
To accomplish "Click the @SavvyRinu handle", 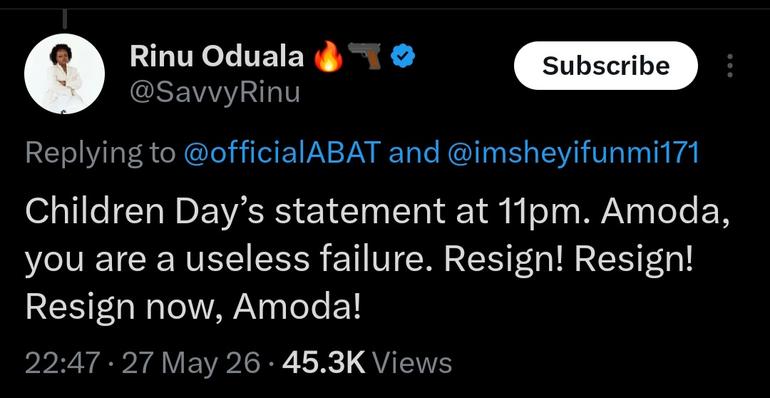I will pyautogui.click(x=215, y=92).
